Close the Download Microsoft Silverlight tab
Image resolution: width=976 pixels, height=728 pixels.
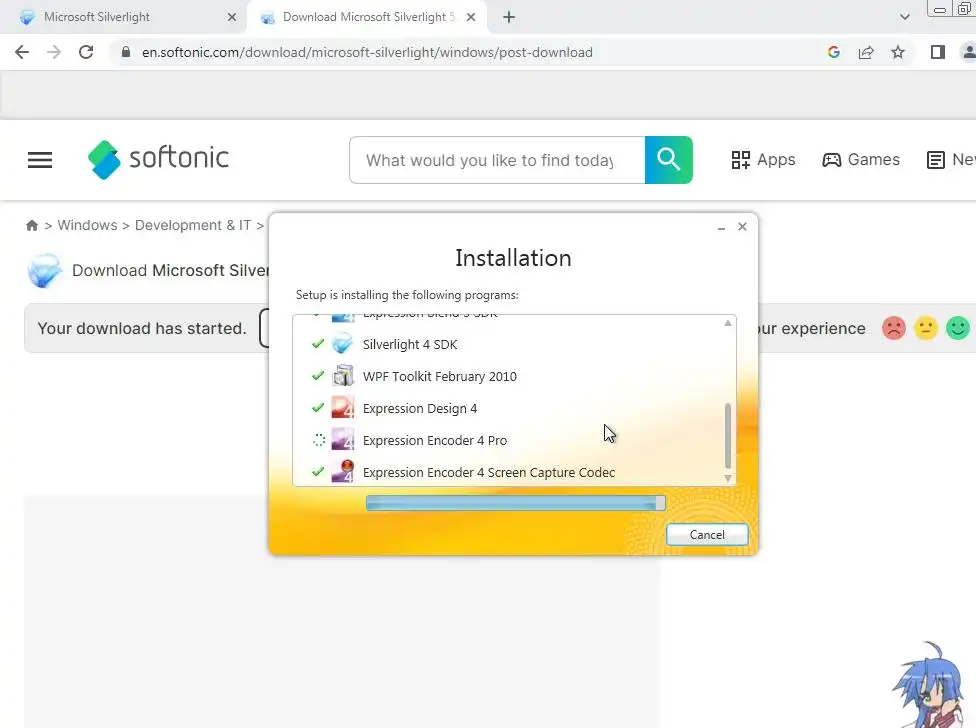pyautogui.click(x=471, y=17)
